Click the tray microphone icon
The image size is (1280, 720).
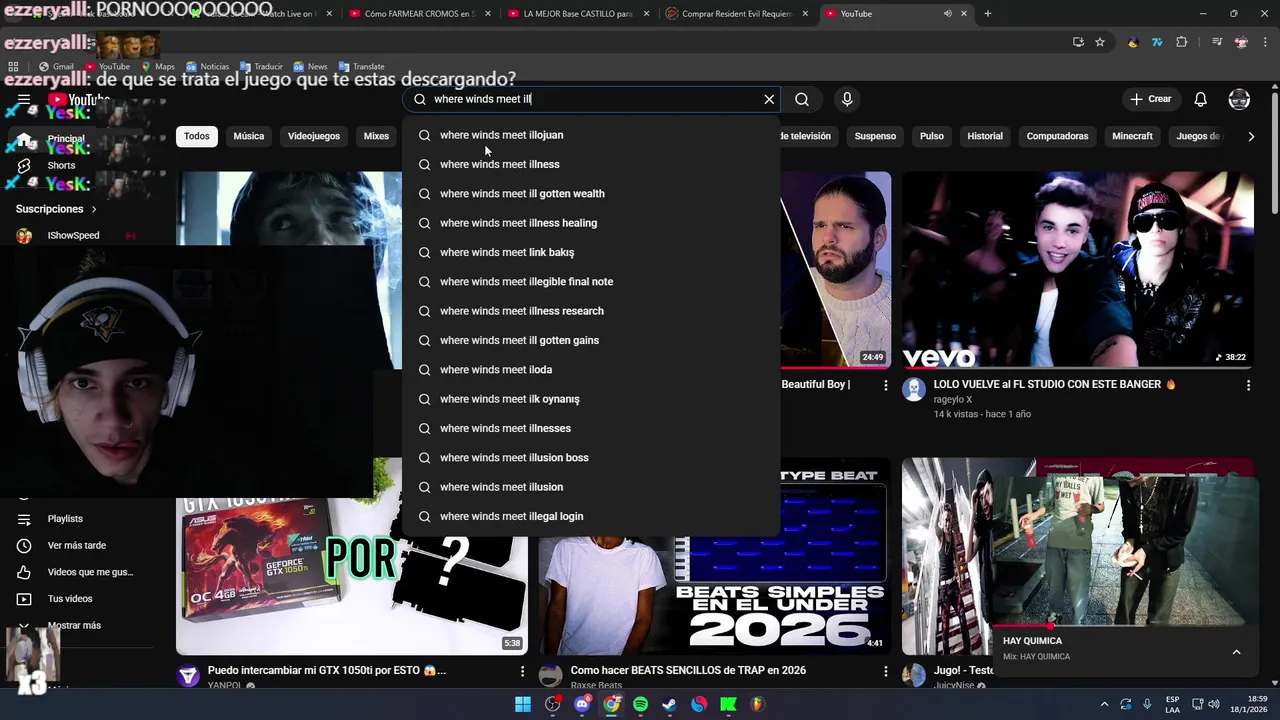point(1147,704)
